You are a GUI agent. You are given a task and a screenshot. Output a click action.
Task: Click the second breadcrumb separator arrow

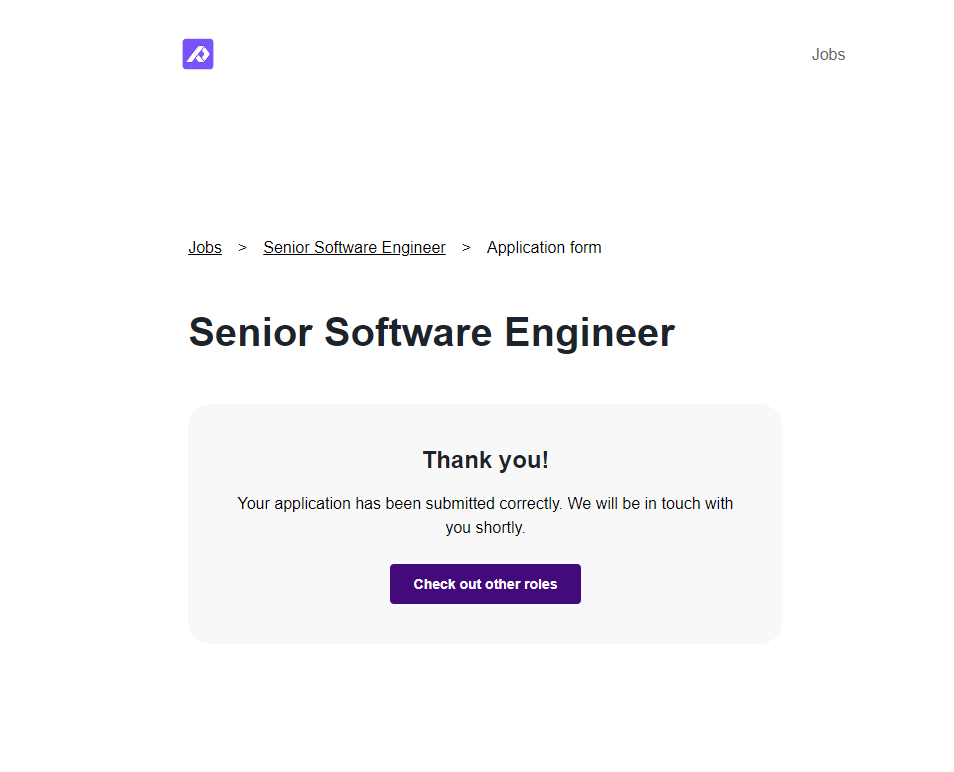(466, 248)
